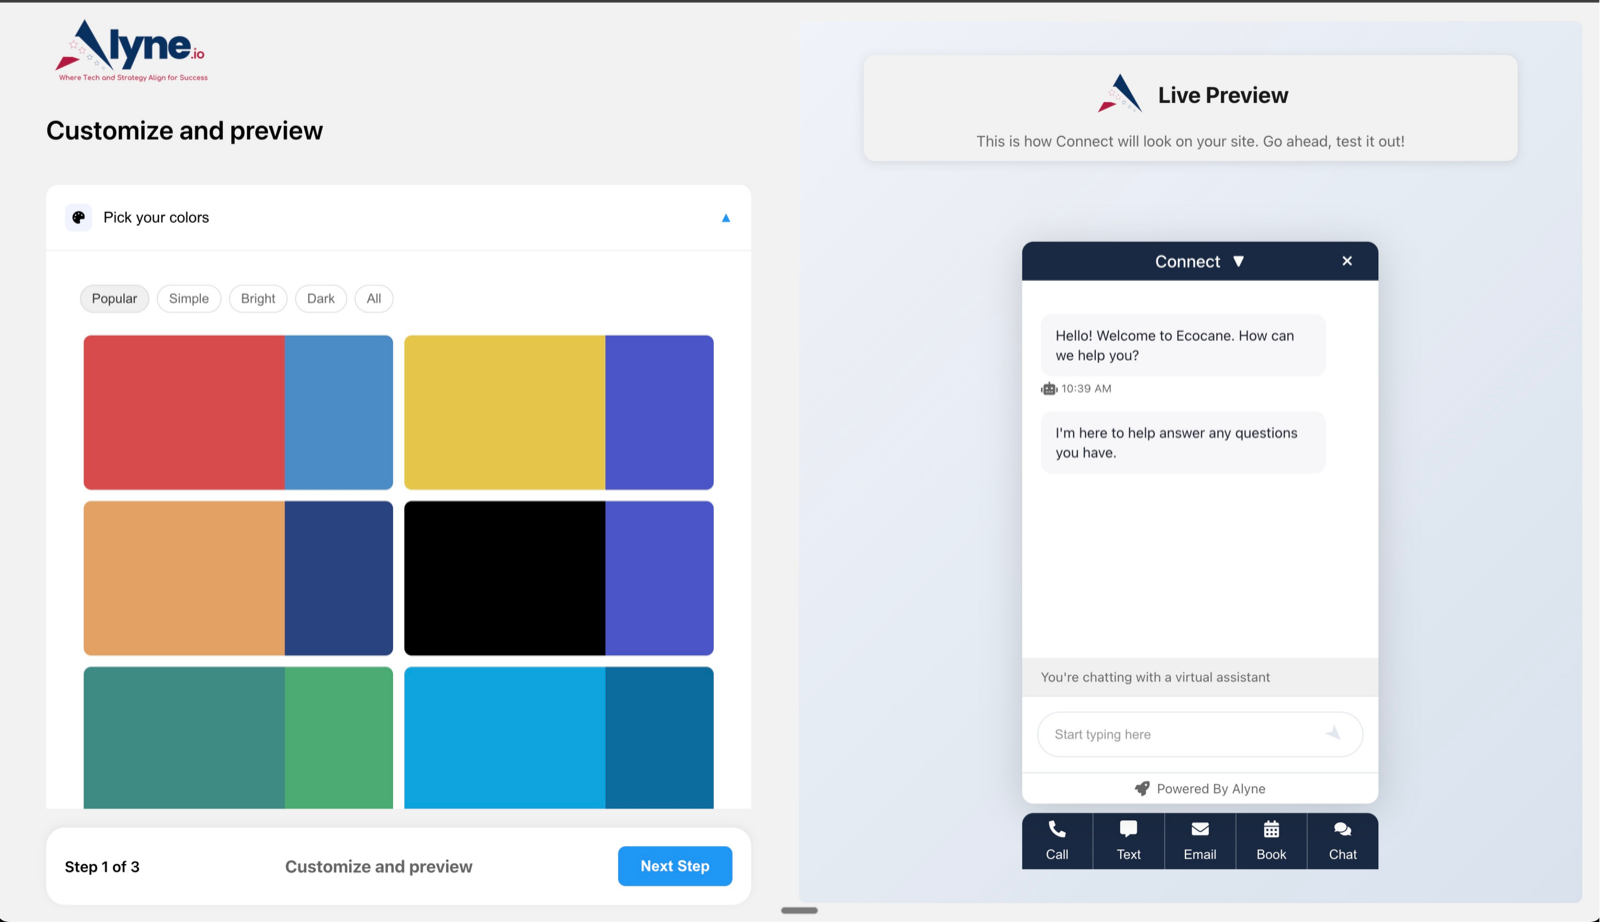This screenshot has height=922, width=1600.
Task: Open the Call option in widget
Action: pyautogui.click(x=1057, y=841)
